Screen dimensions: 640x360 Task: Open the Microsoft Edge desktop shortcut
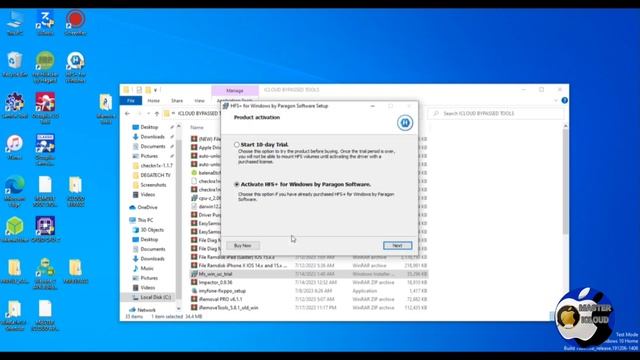[x=15, y=191]
